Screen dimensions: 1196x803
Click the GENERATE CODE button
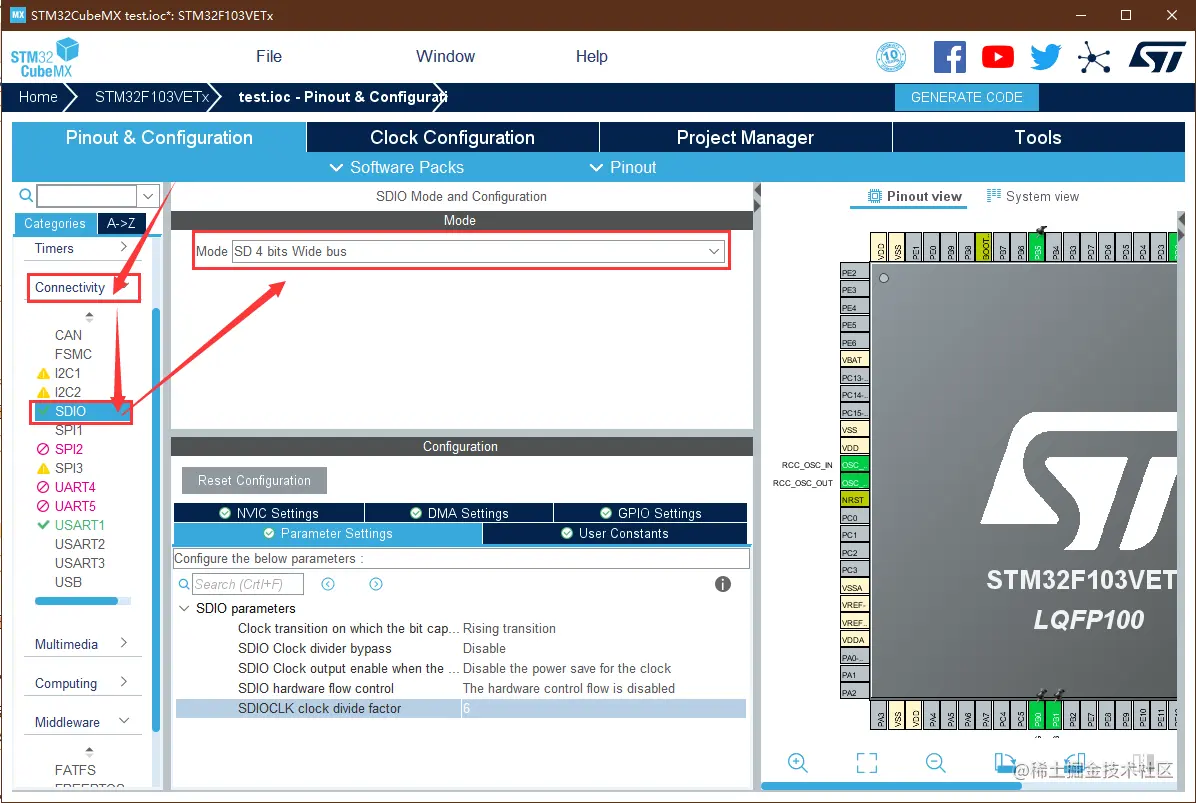click(x=966, y=98)
